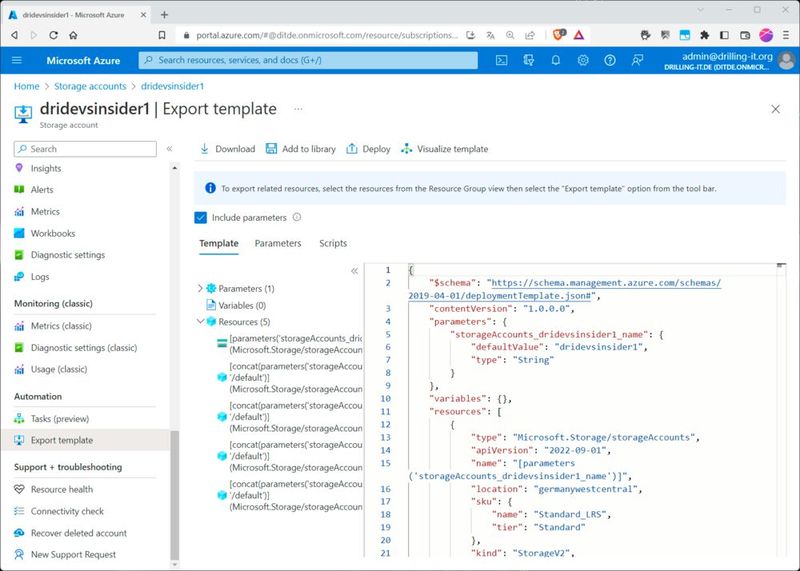Open the Help question mark icon

tap(610, 60)
